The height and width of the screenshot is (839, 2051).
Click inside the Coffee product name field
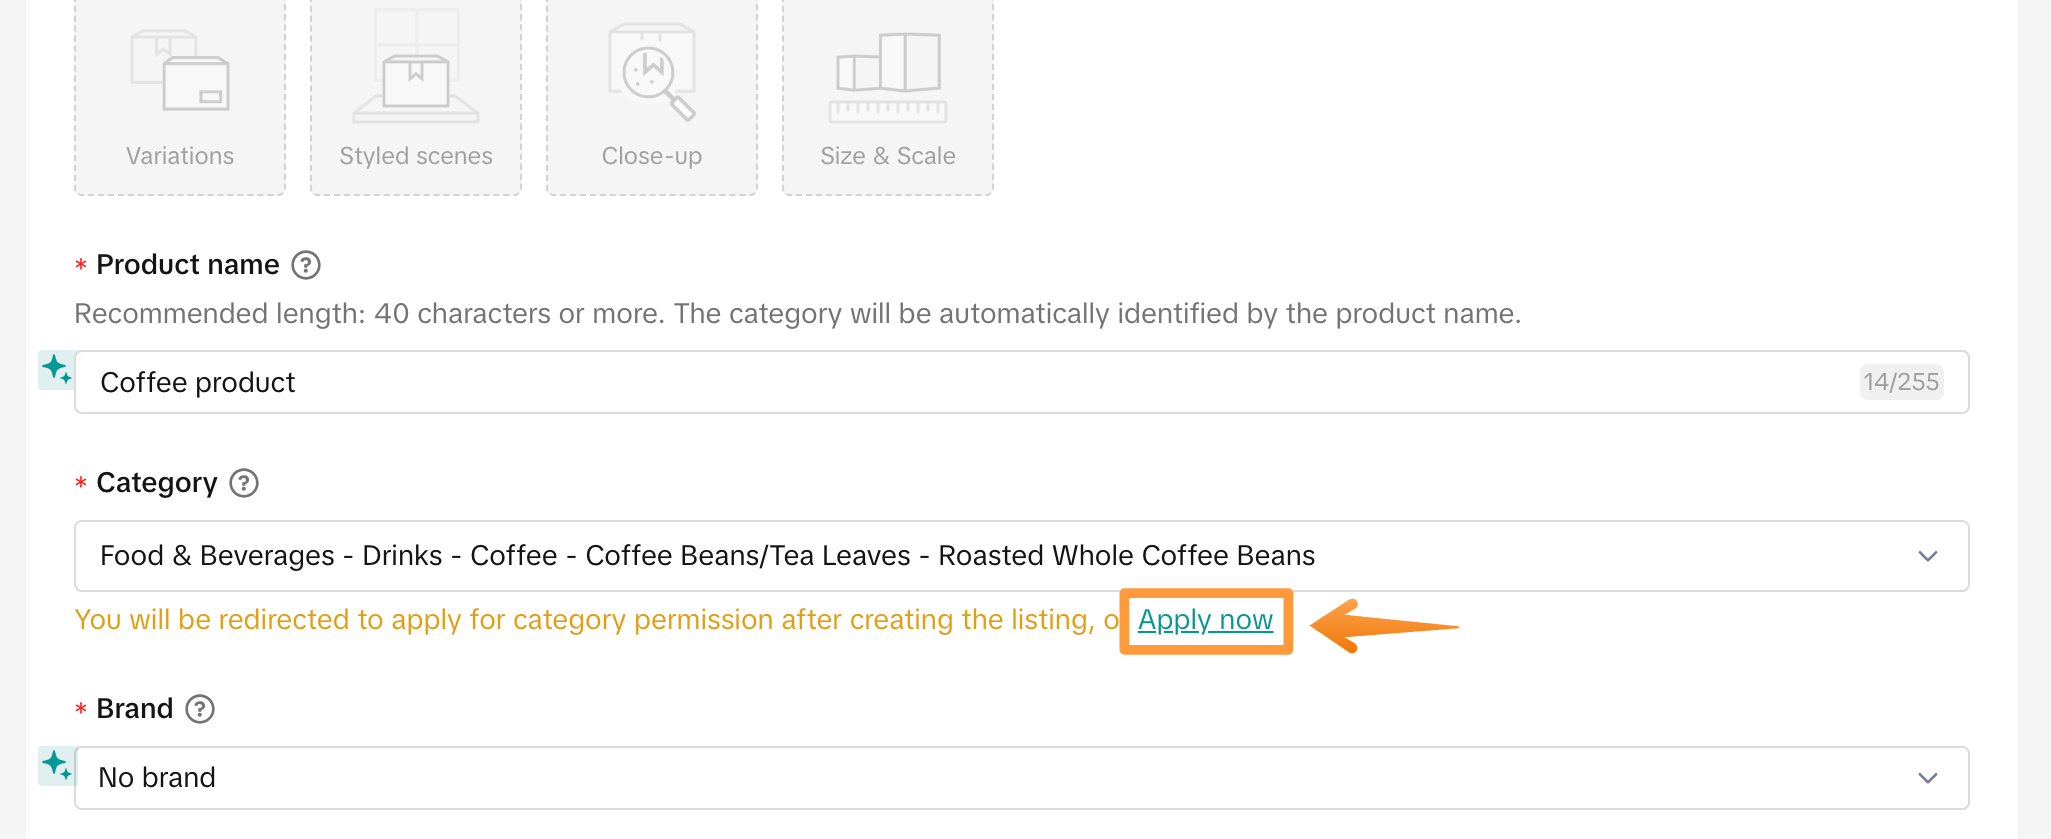[1022, 382]
